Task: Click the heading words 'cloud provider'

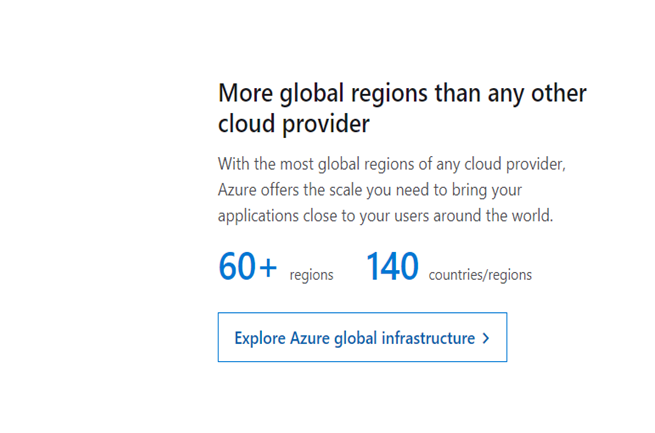Action: tap(294, 124)
